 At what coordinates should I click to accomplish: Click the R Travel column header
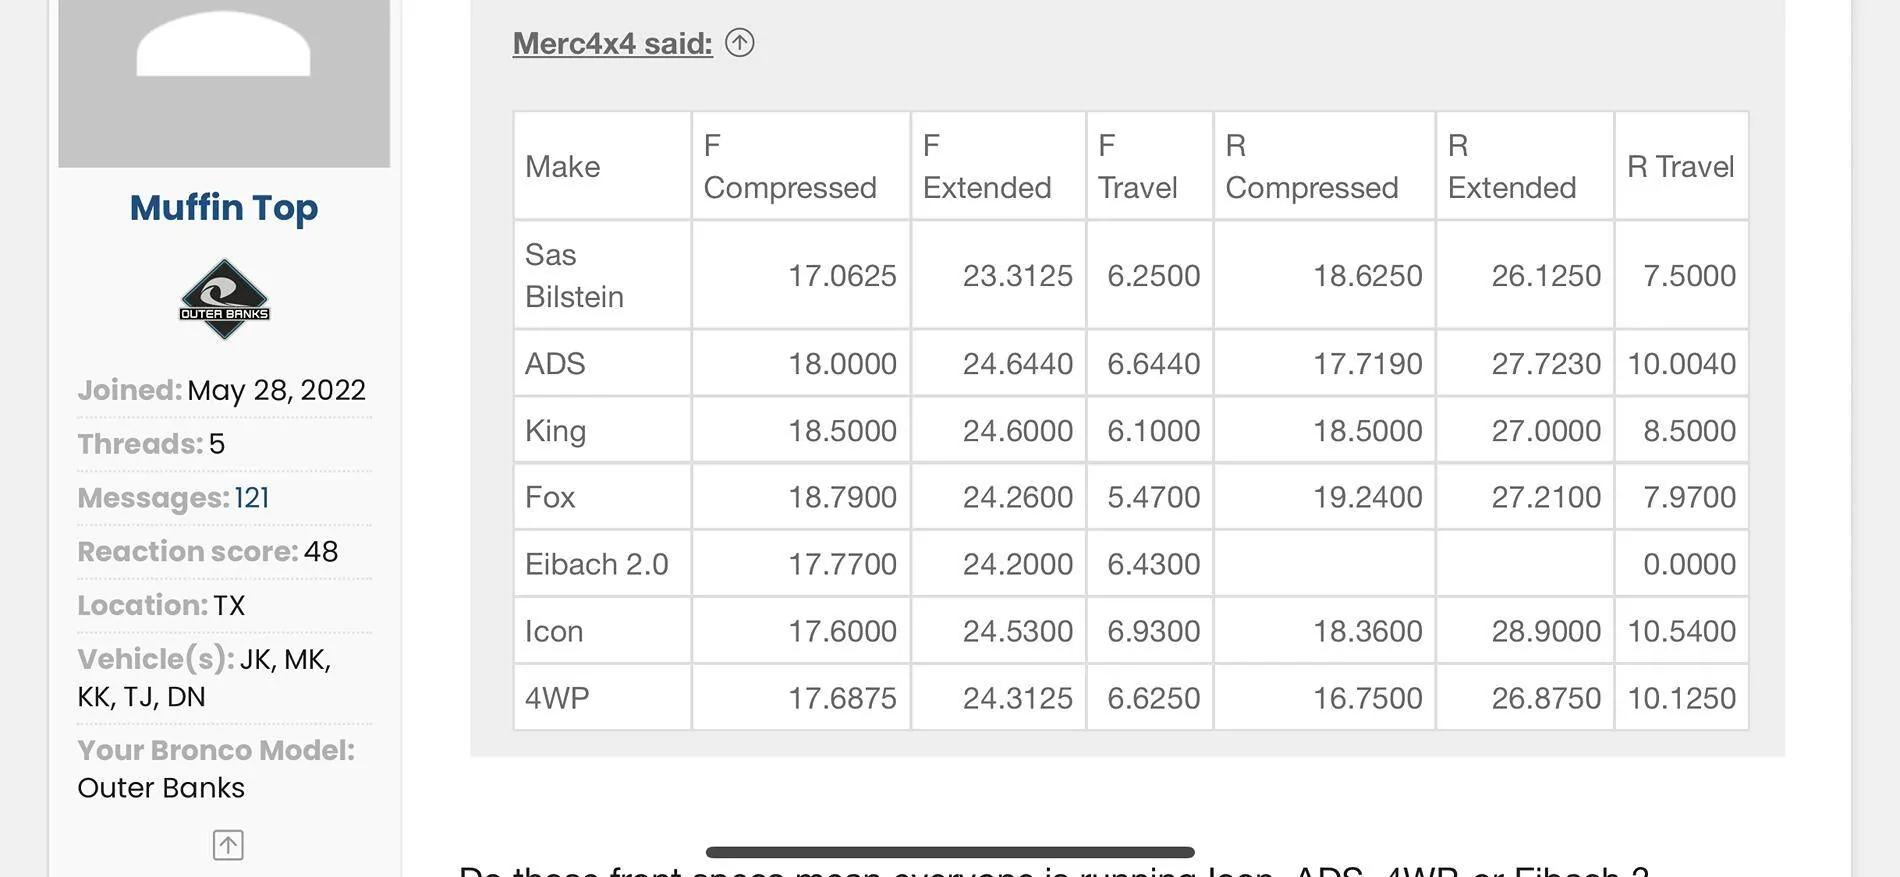click(x=1681, y=166)
